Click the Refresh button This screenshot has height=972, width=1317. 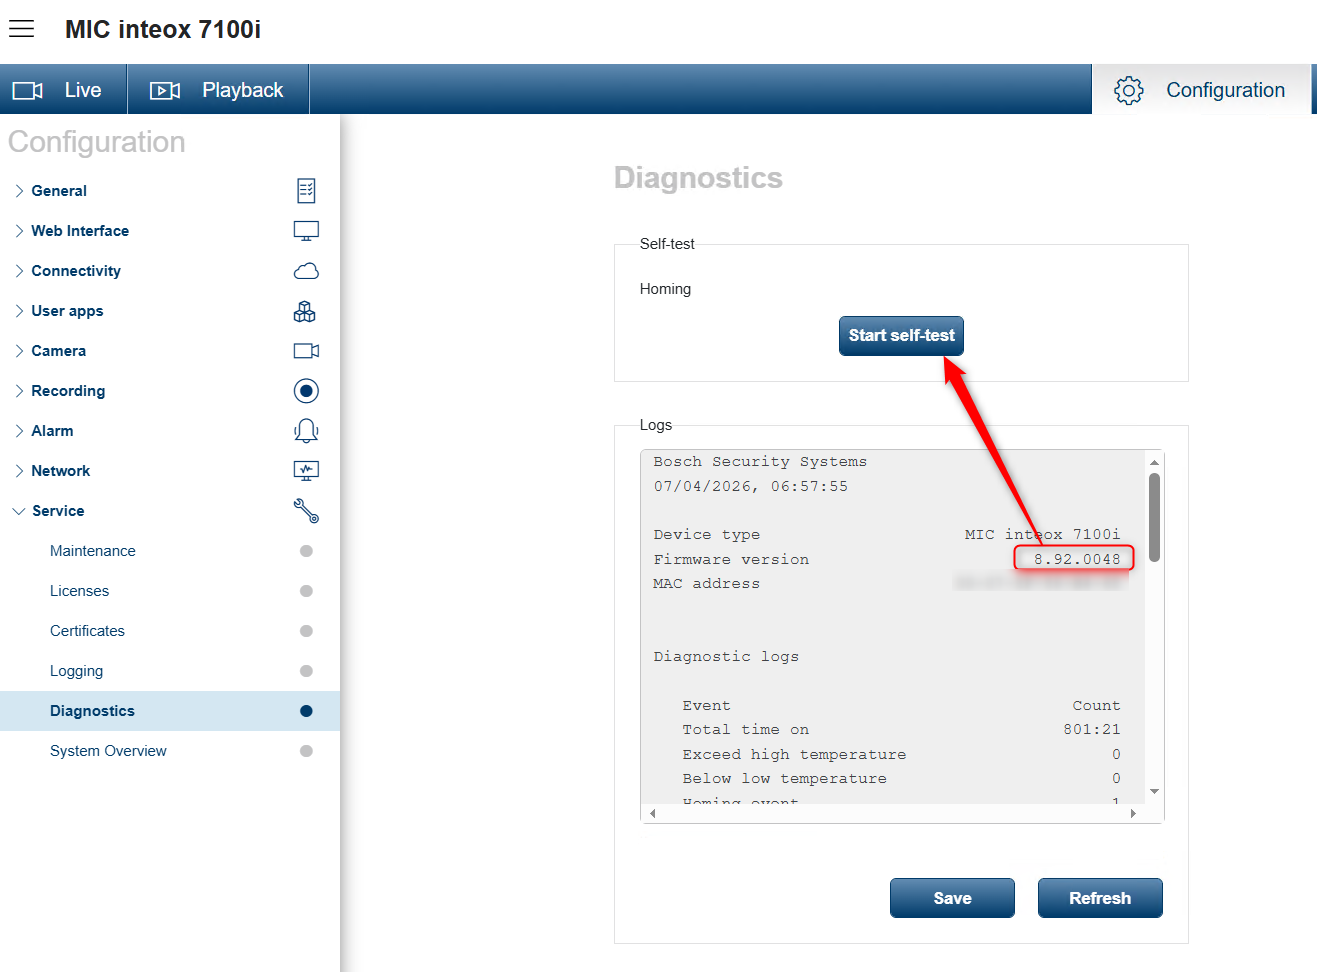pyautogui.click(x=1099, y=898)
